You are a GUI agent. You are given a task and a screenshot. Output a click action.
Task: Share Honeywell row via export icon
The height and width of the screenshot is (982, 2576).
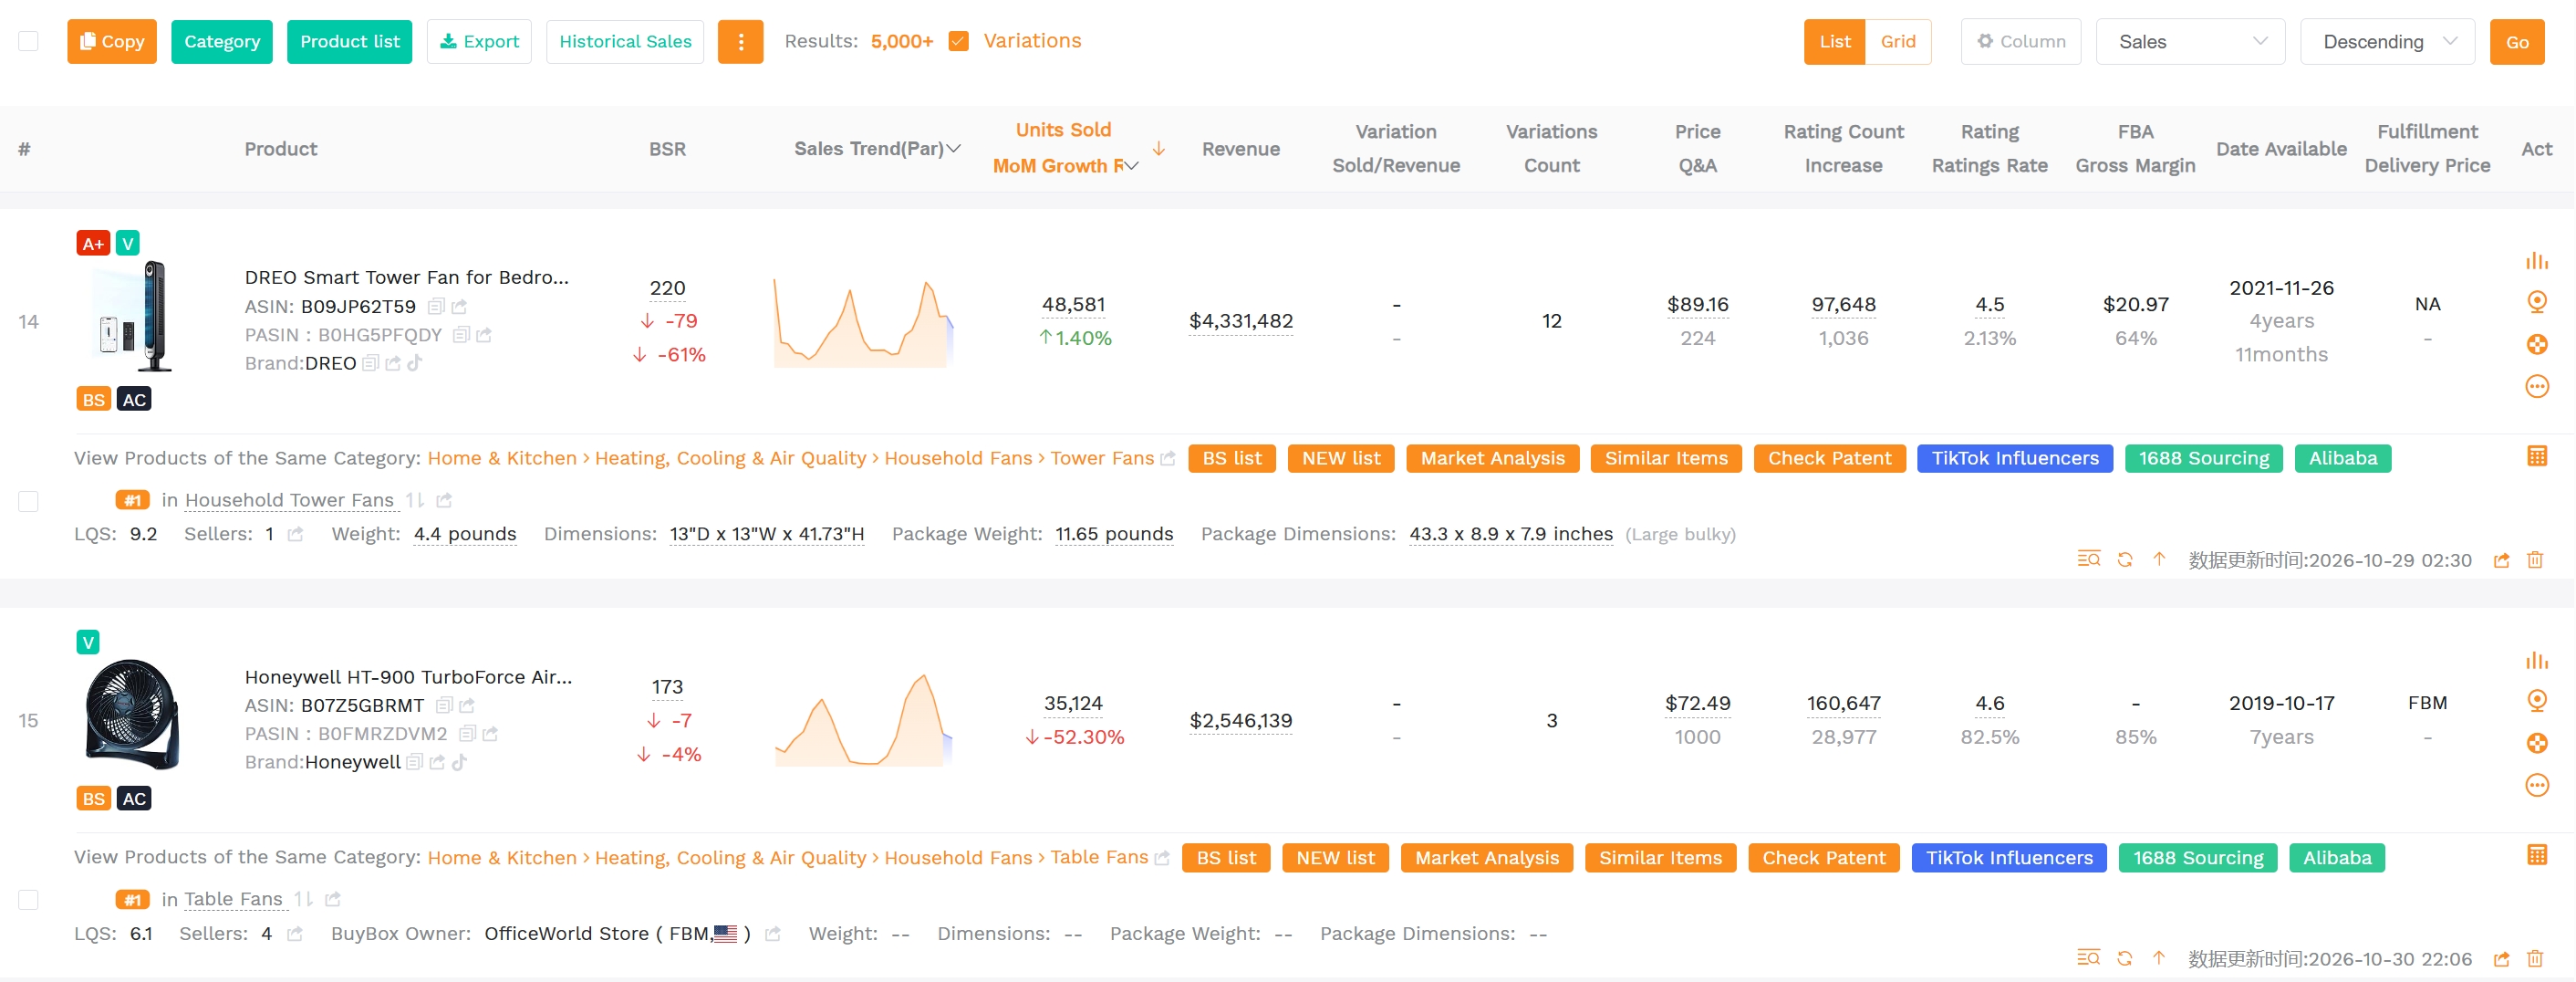pyautogui.click(x=2501, y=959)
